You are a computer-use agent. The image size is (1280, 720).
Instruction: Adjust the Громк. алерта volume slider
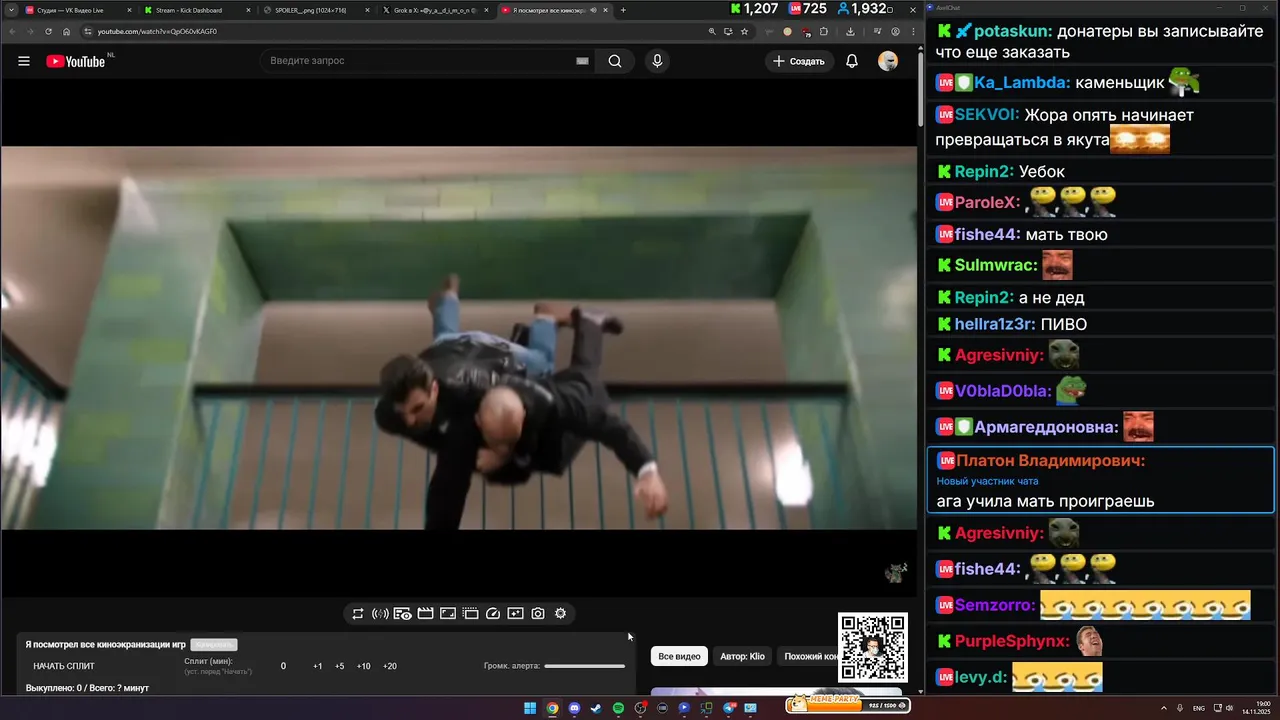[584, 666]
